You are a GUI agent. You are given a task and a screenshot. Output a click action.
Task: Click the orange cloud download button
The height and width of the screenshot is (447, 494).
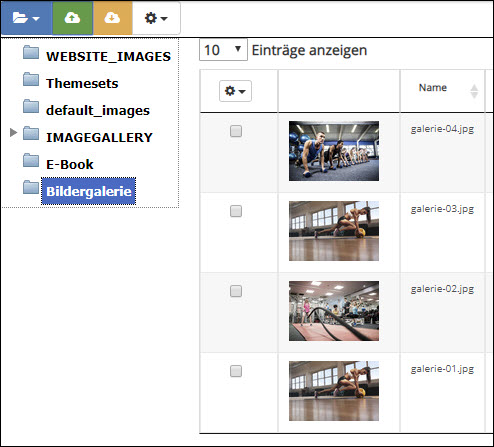coord(112,18)
